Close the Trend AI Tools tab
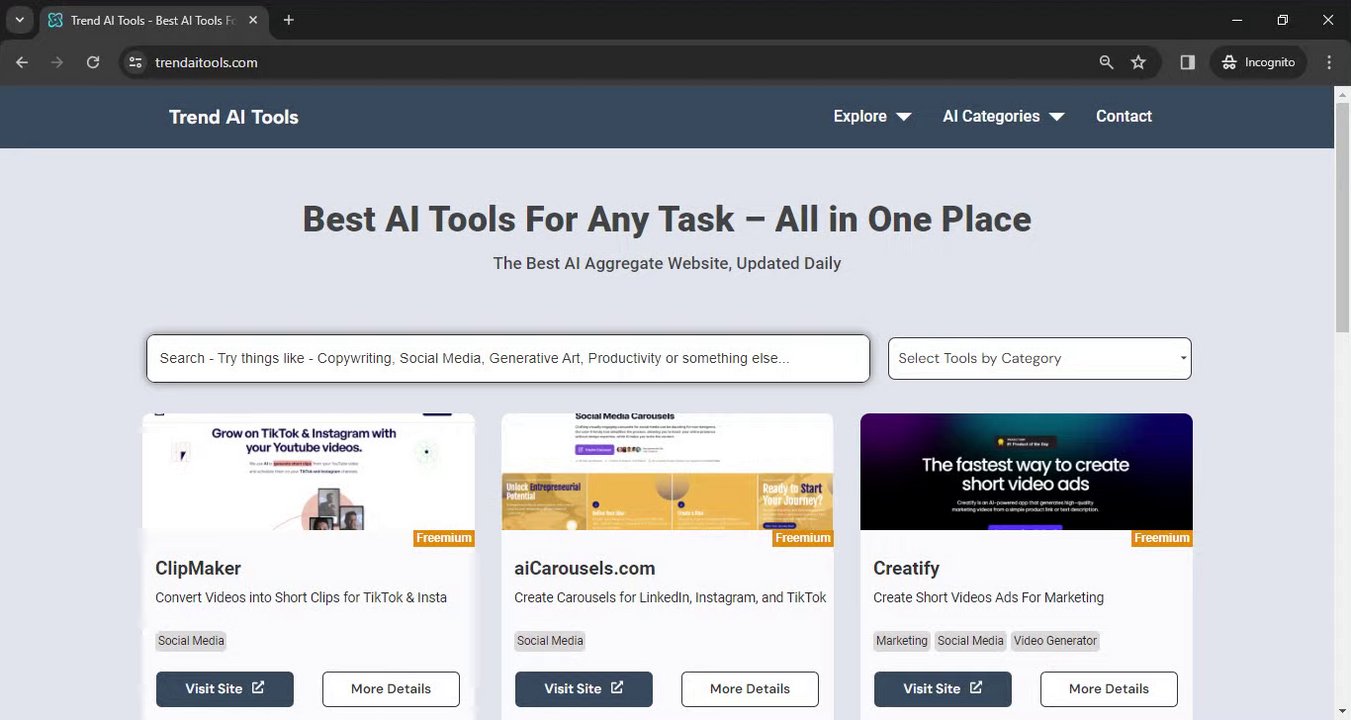This screenshot has height=720, width=1351. tap(254, 20)
